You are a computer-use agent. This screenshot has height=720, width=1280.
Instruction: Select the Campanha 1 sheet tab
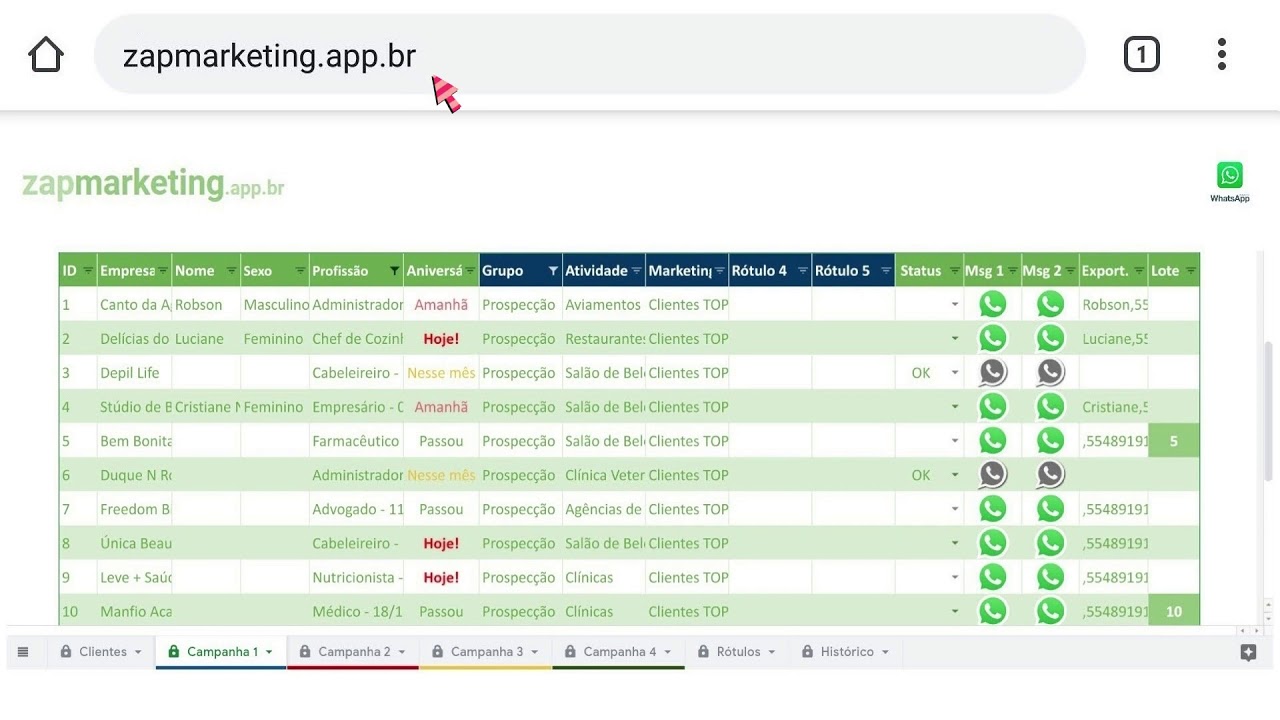point(221,652)
